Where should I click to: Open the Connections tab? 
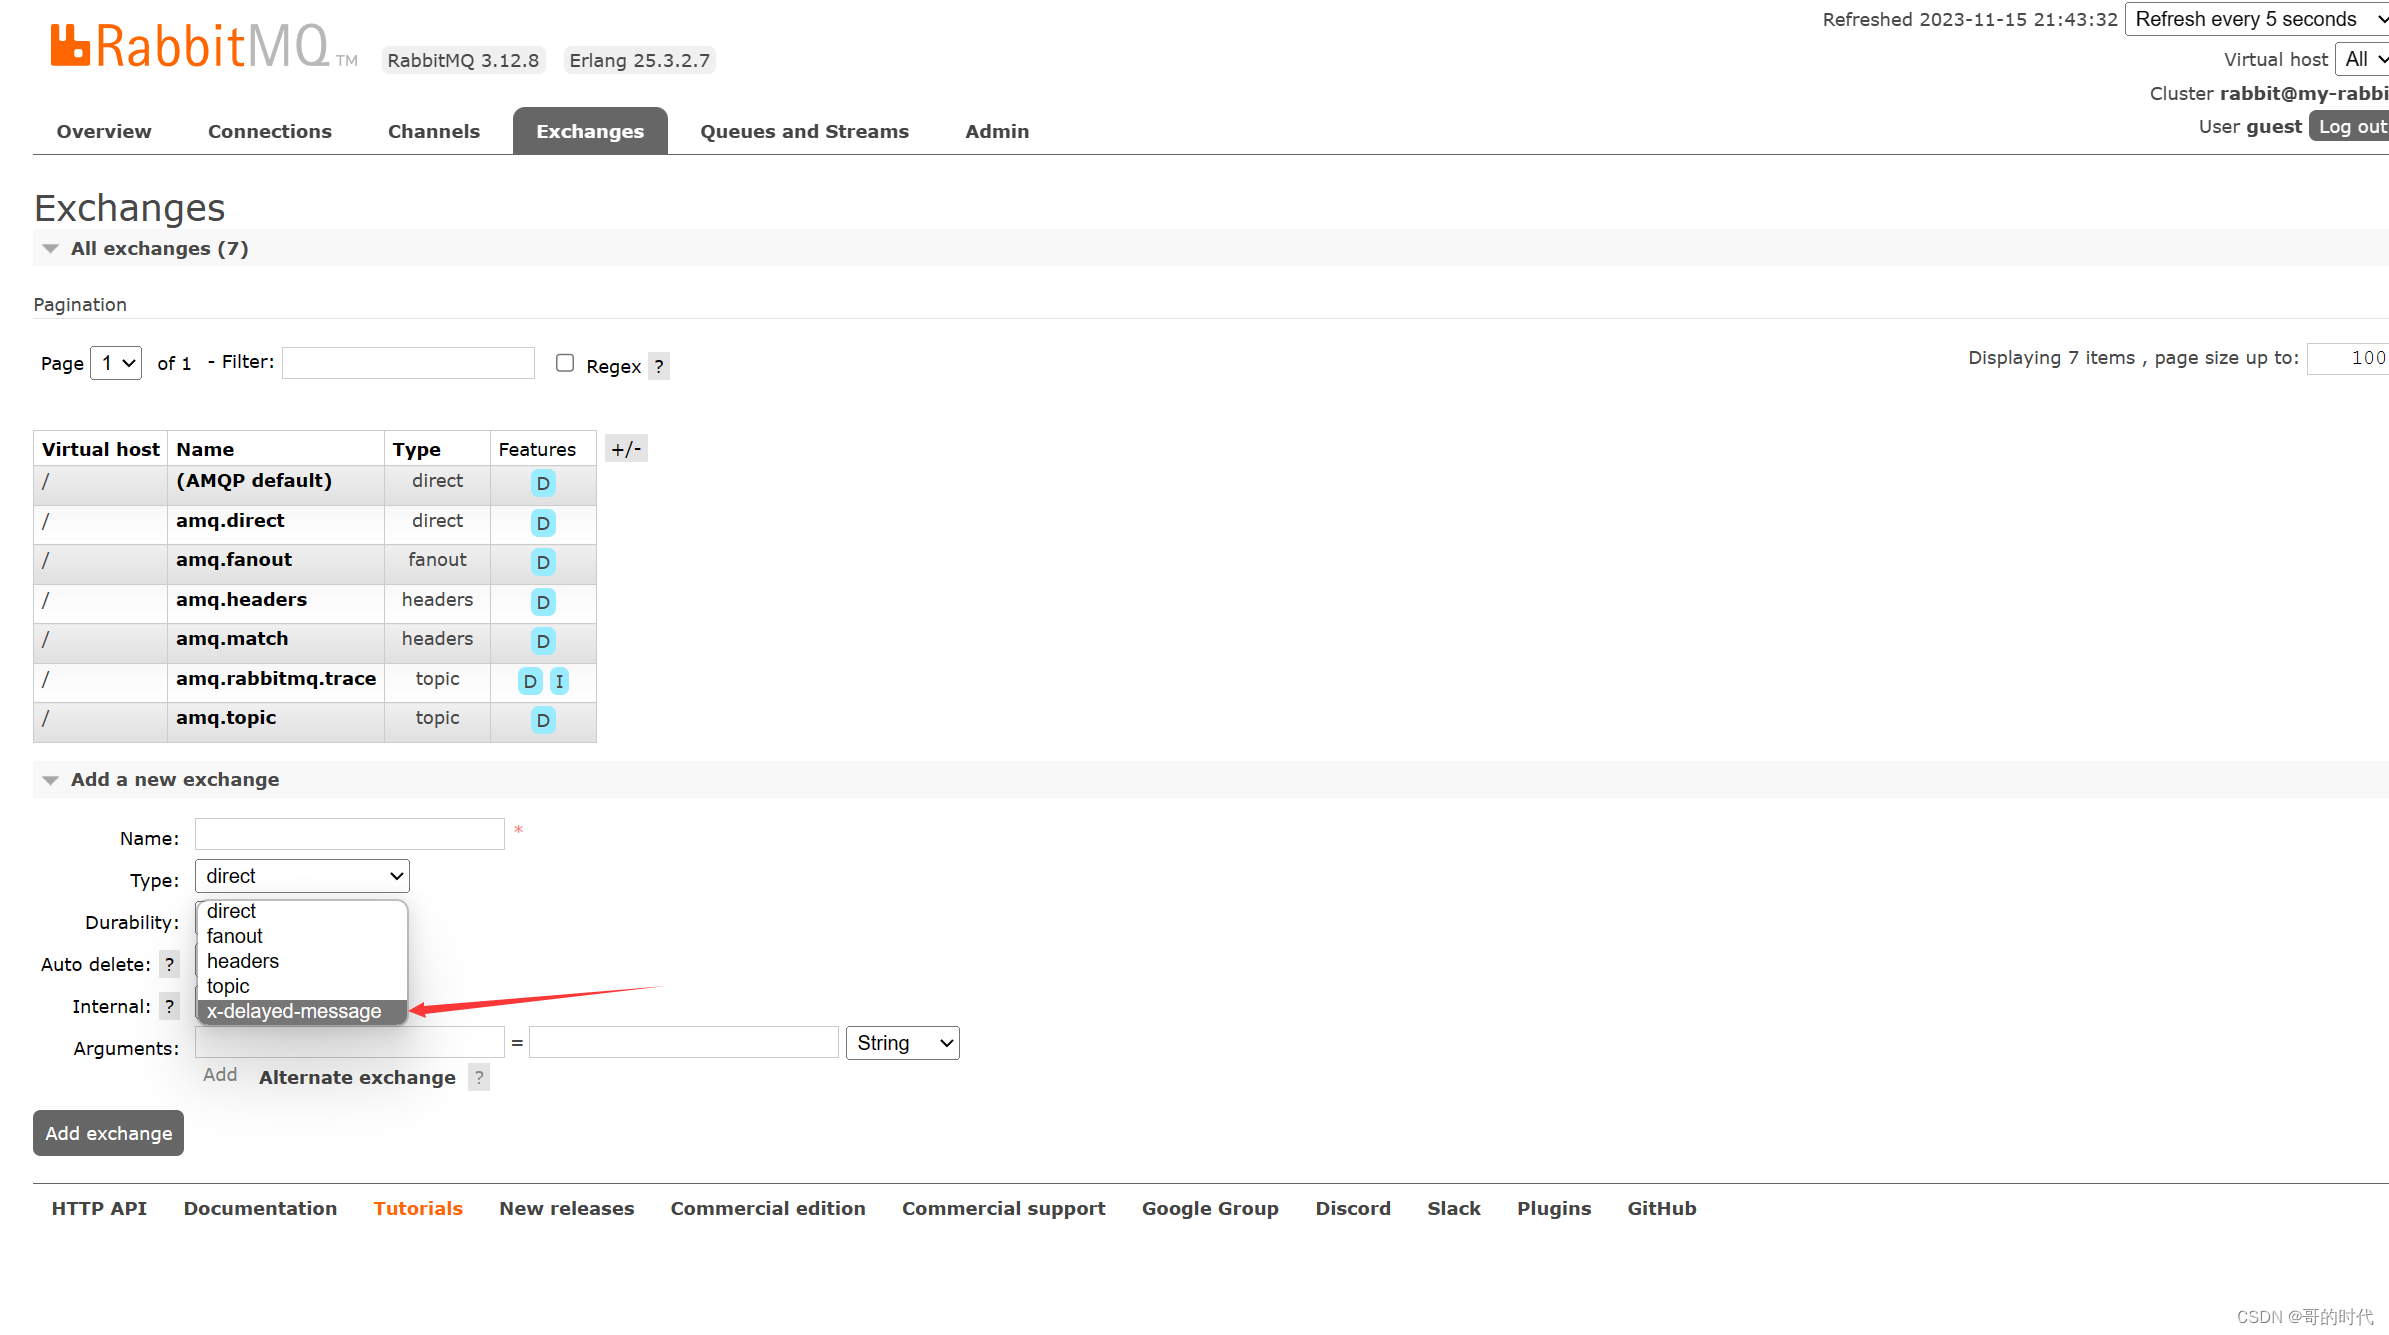pyautogui.click(x=269, y=132)
